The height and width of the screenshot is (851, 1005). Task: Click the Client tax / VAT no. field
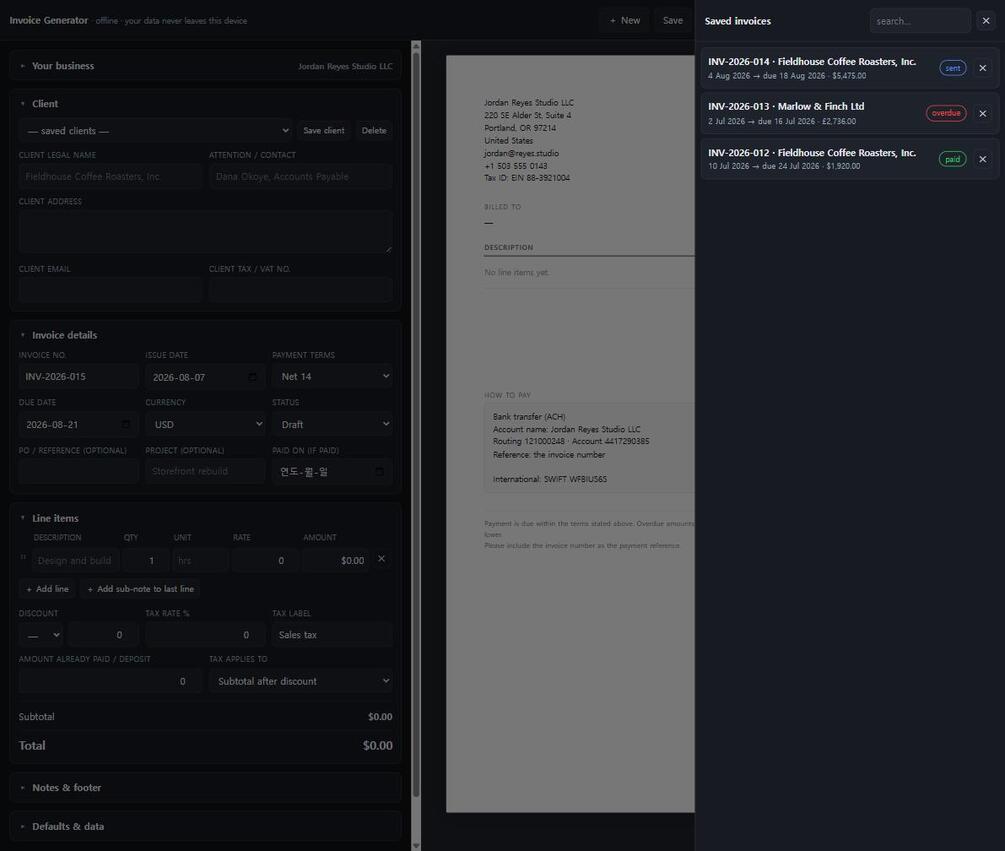[301, 290]
